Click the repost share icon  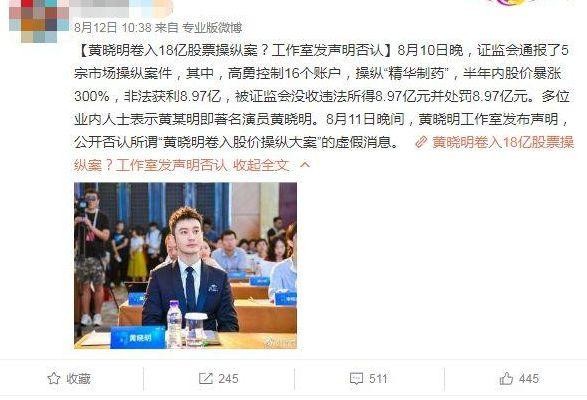point(206,379)
